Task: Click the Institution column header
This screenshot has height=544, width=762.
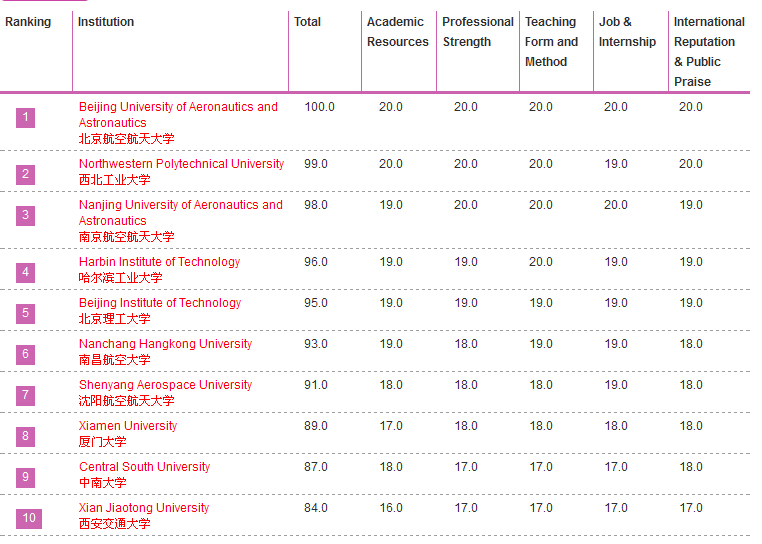Action: click(105, 22)
